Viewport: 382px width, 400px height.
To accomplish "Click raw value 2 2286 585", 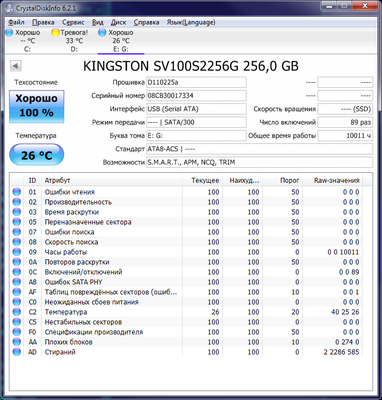I will click(341, 352).
